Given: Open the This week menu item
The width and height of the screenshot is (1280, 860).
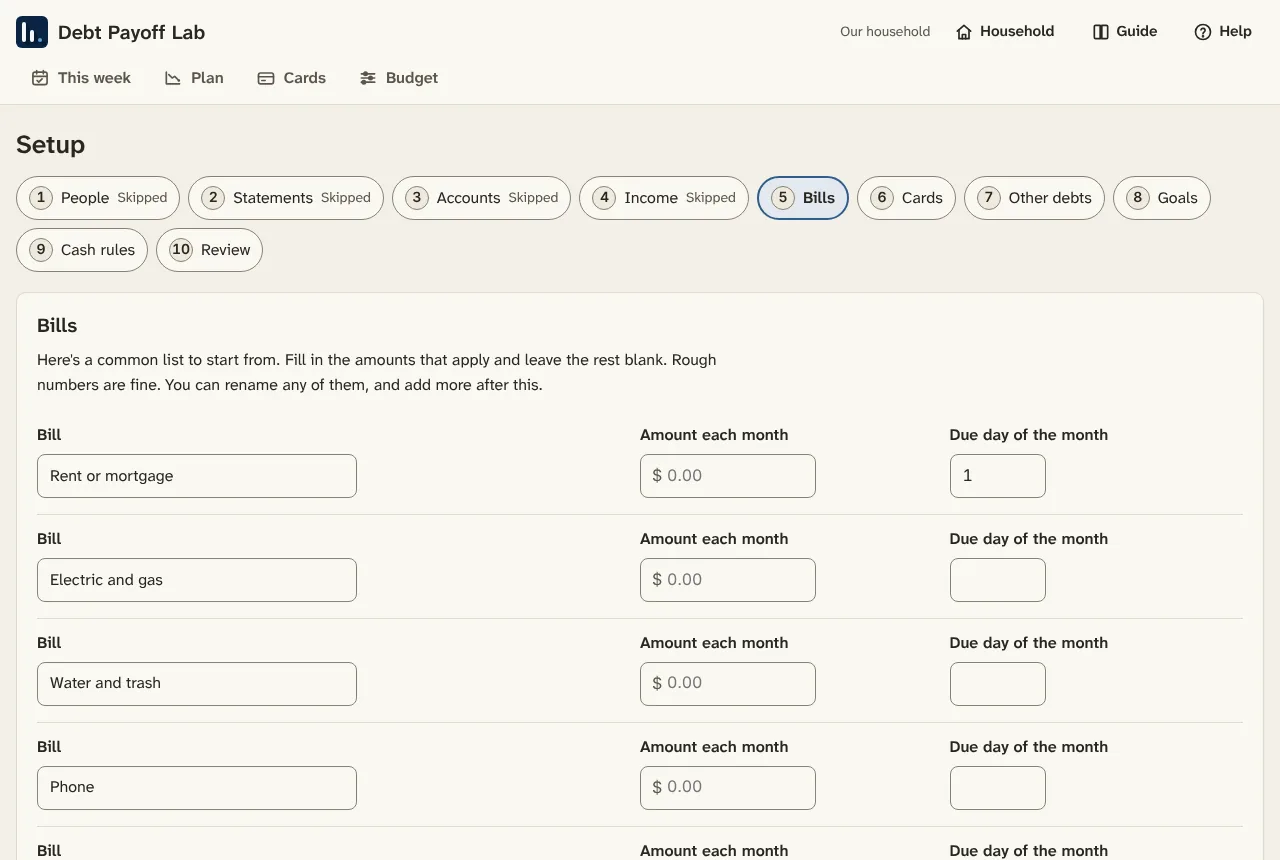Looking at the screenshot, I should [x=81, y=78].
